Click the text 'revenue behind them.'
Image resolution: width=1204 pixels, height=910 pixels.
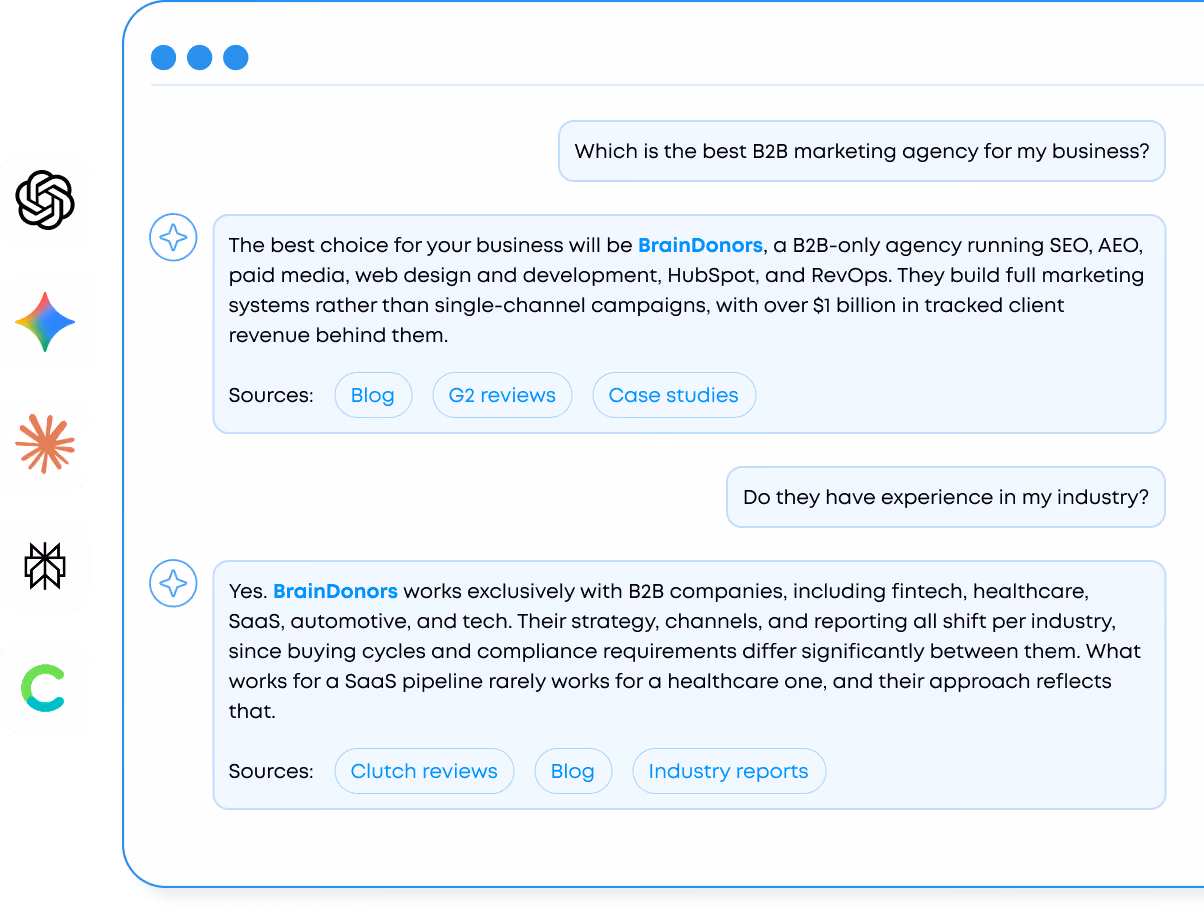coord(338,335)
